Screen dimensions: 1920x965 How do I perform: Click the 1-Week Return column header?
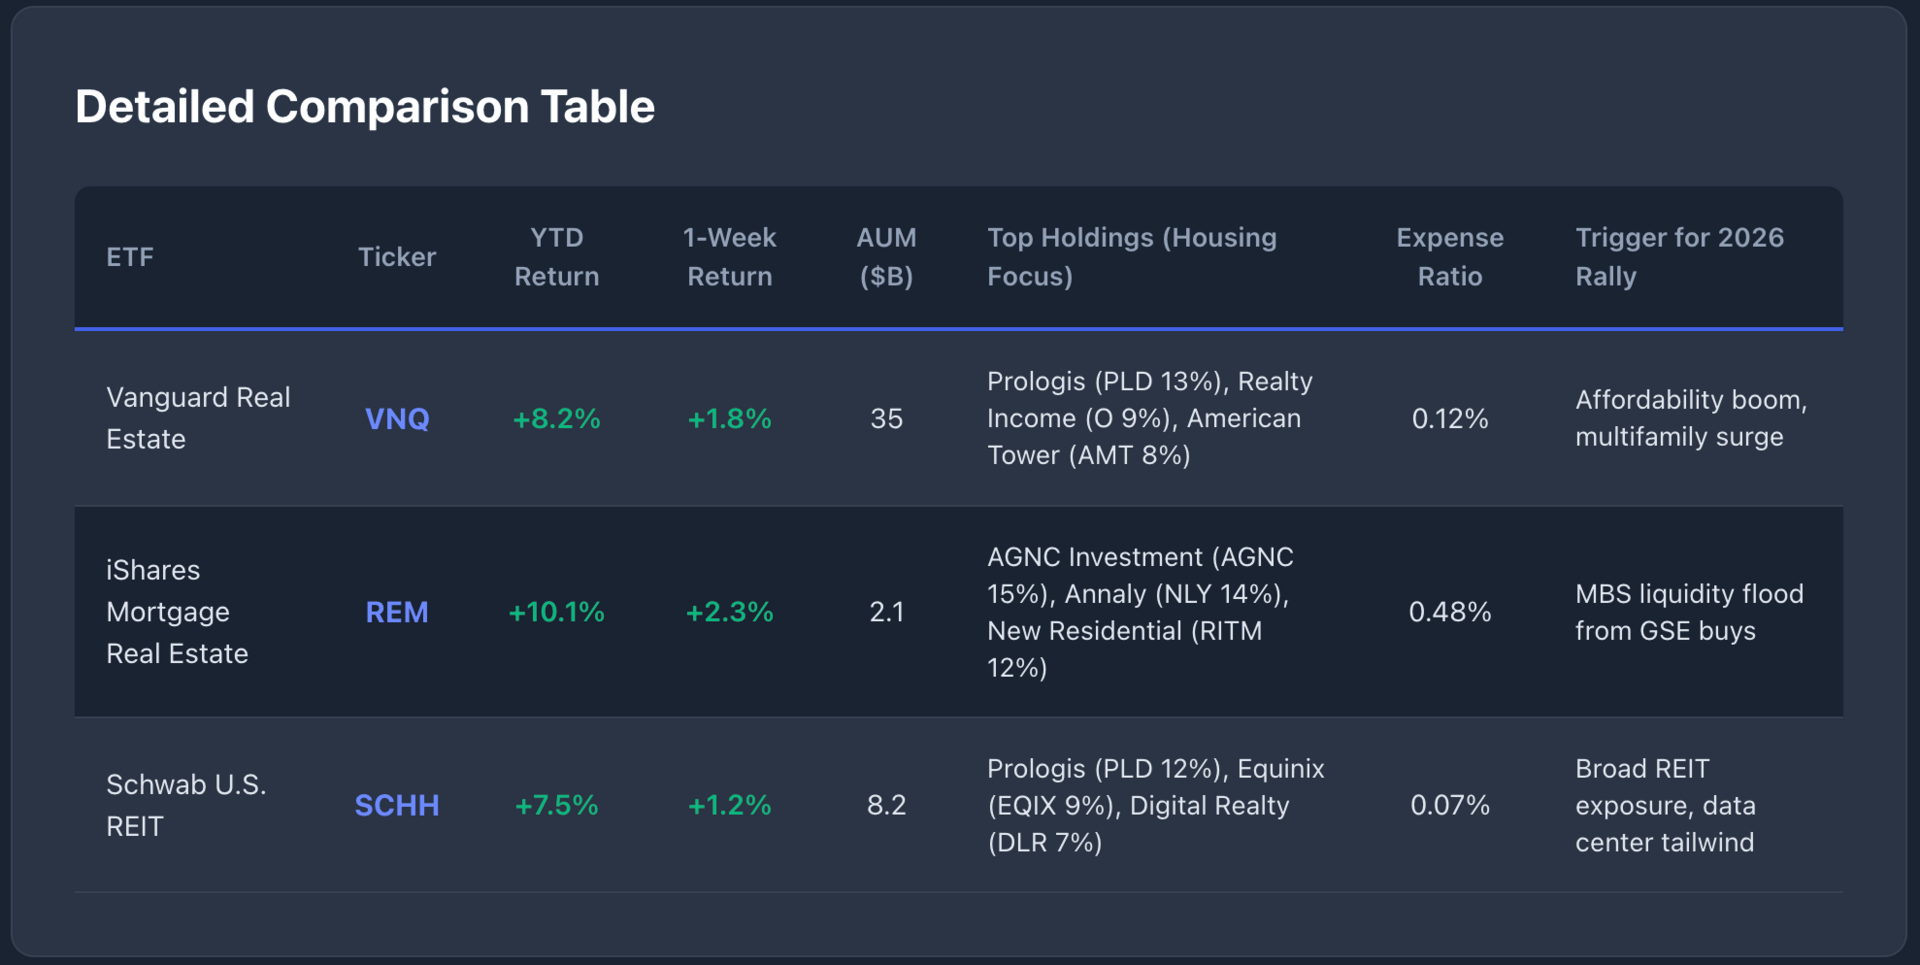click(x=729, y=257)
